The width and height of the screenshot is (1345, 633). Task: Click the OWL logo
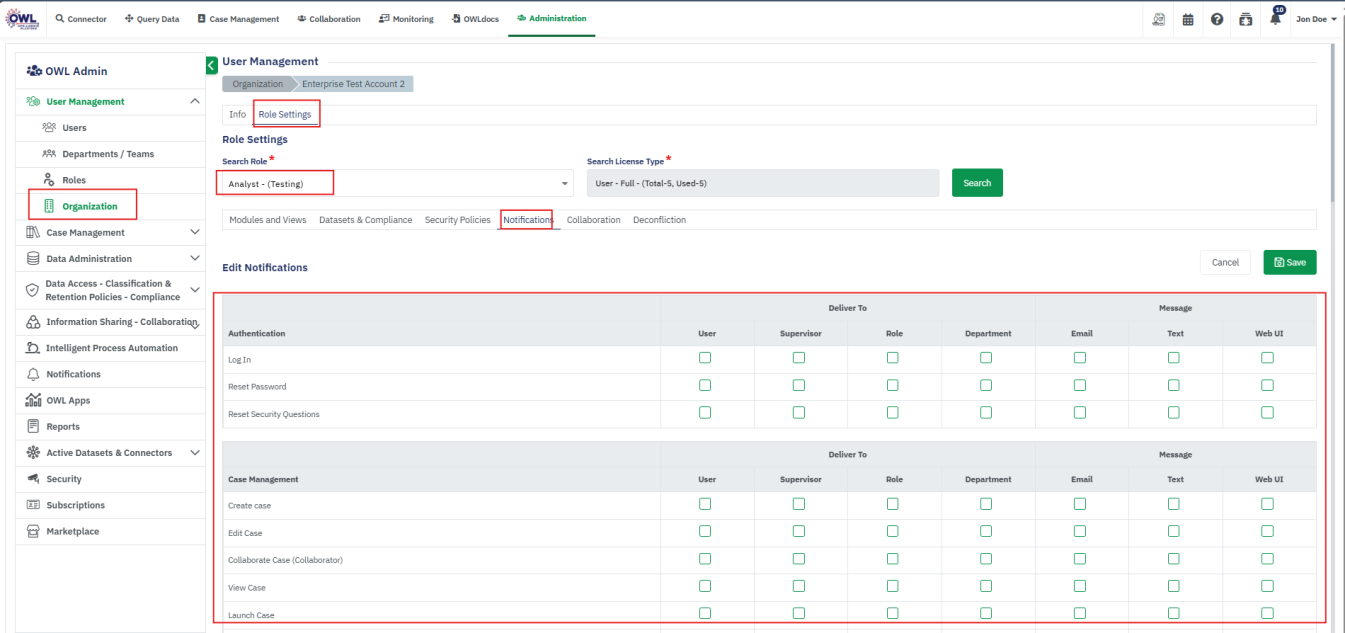point(22,18)
